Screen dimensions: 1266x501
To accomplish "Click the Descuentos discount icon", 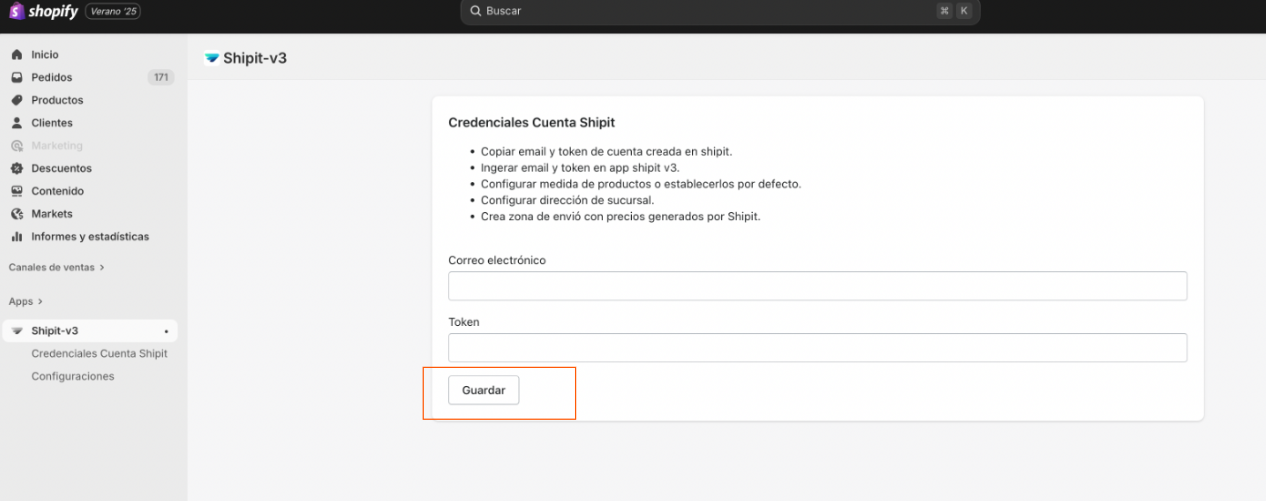I will 16,169.
